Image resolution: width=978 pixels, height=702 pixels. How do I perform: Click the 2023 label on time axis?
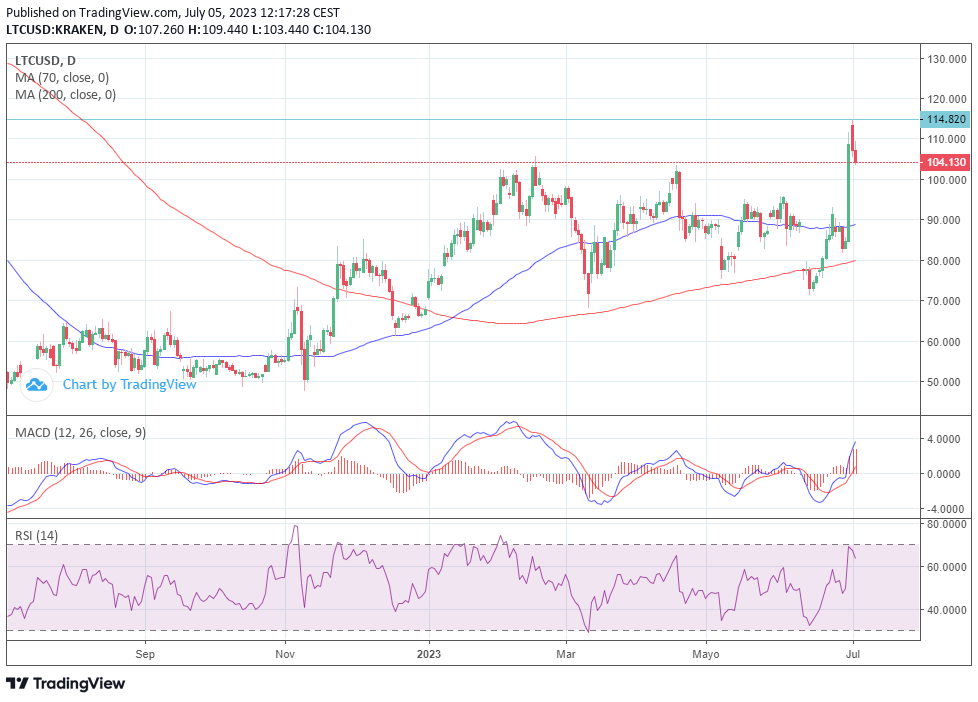click(428, 654)
